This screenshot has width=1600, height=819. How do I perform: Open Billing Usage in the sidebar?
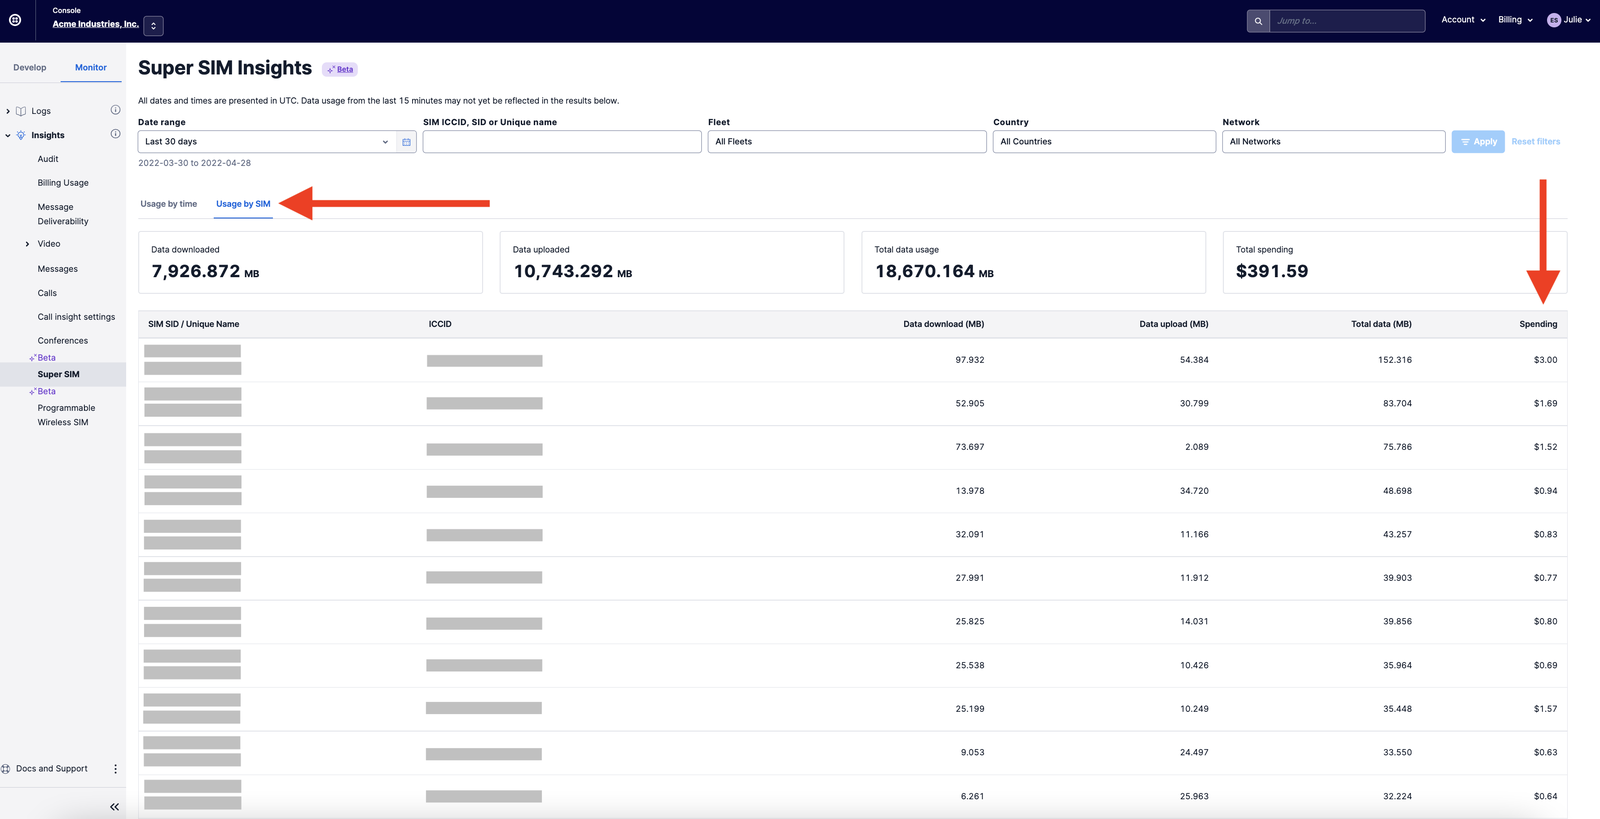tap(63, 183)
